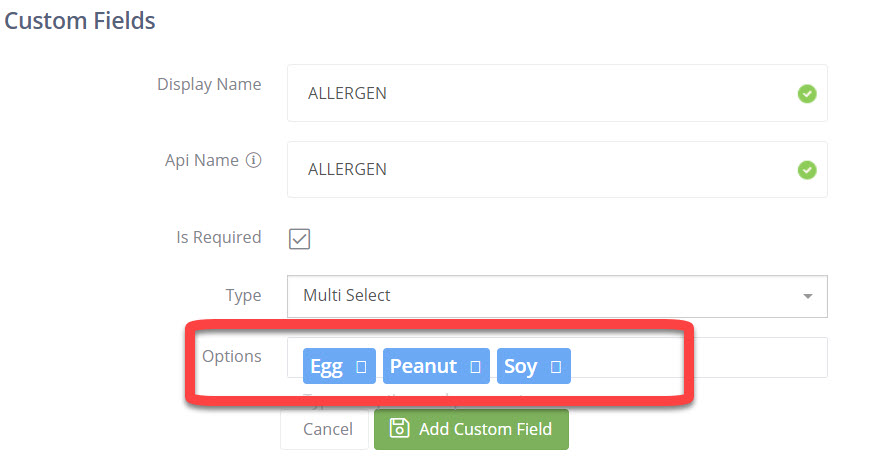Click the save icon on Add Custom Field

[399, 429]
